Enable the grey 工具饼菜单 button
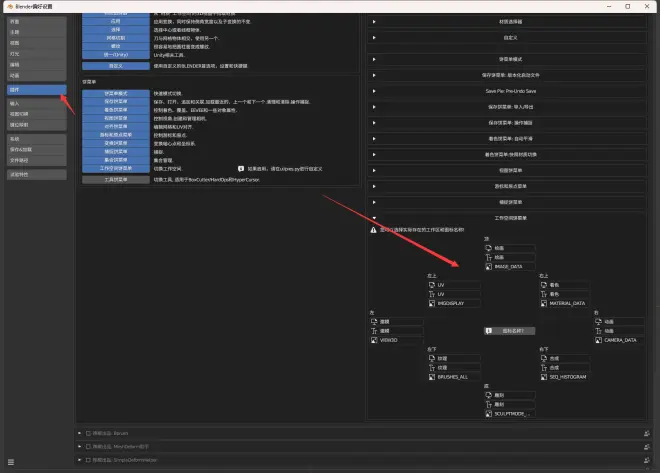The width and height of the screenshot is (660, 473). [116, 180]
